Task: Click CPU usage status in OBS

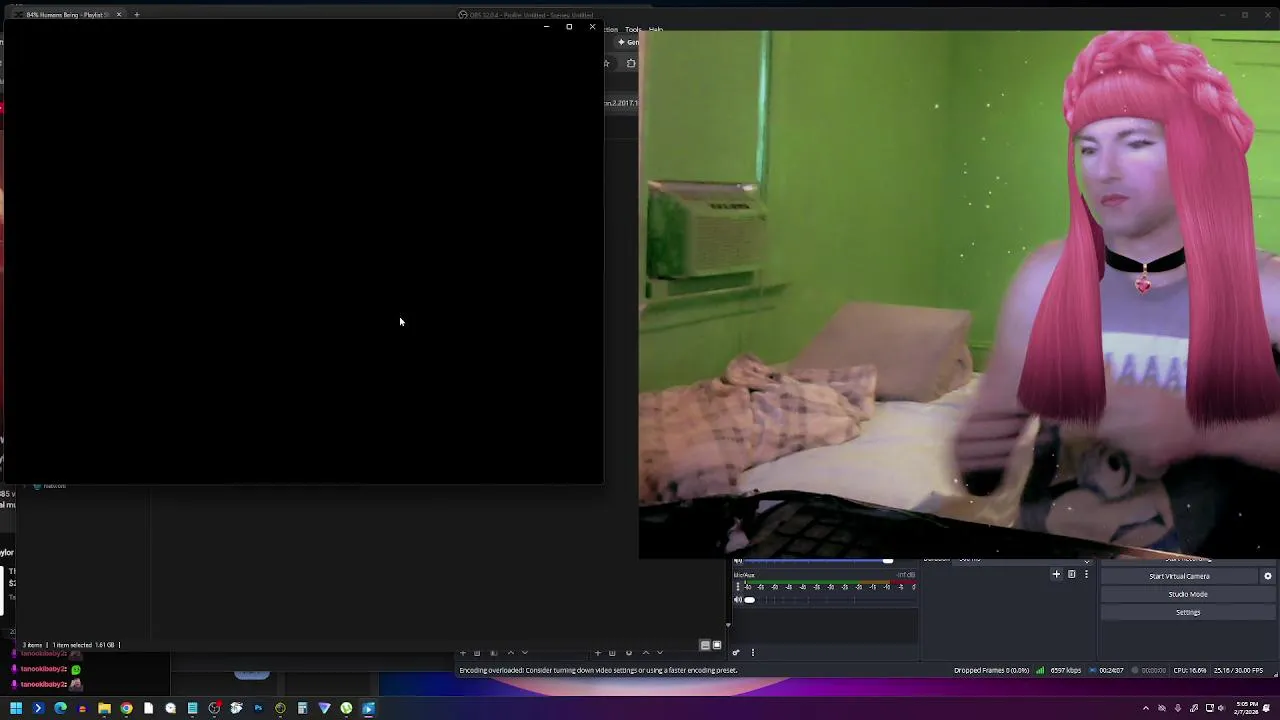Action: [x=1190, y=670]
